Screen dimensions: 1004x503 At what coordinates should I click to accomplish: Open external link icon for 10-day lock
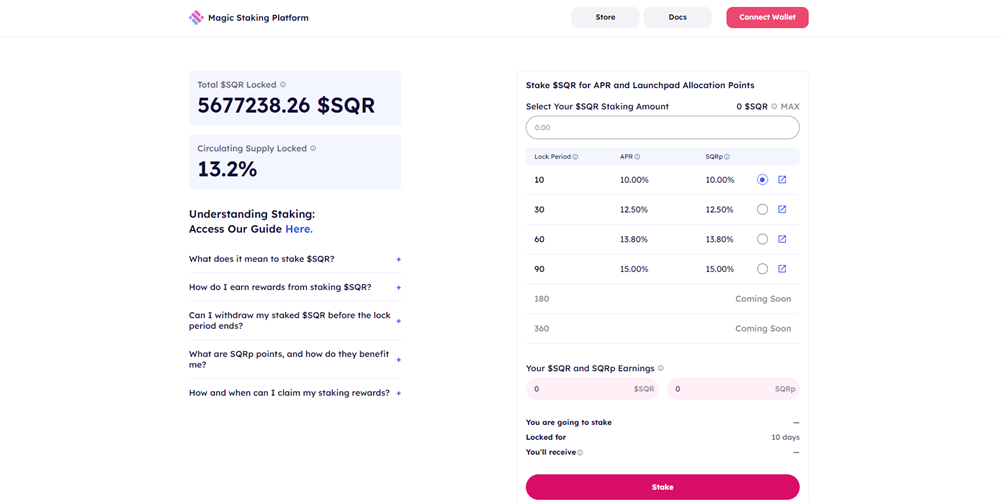782,180
